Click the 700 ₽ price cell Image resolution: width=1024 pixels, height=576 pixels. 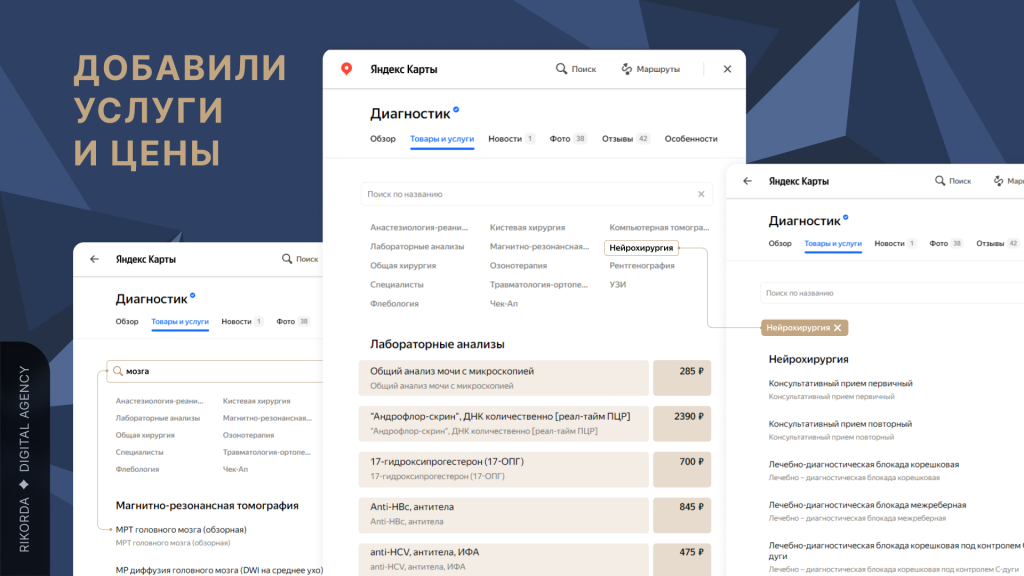[682, 469]
